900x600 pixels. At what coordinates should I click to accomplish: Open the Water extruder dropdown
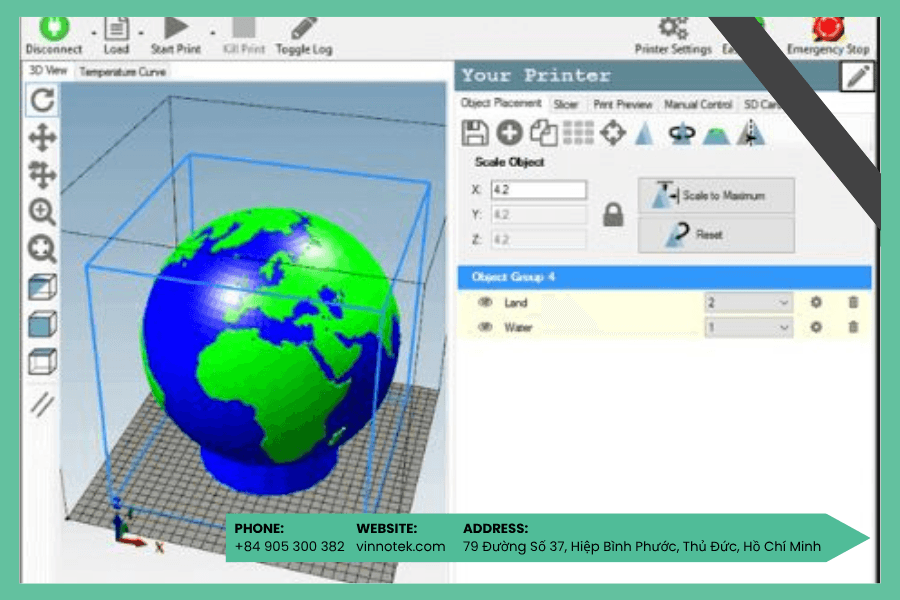[748, 328]
